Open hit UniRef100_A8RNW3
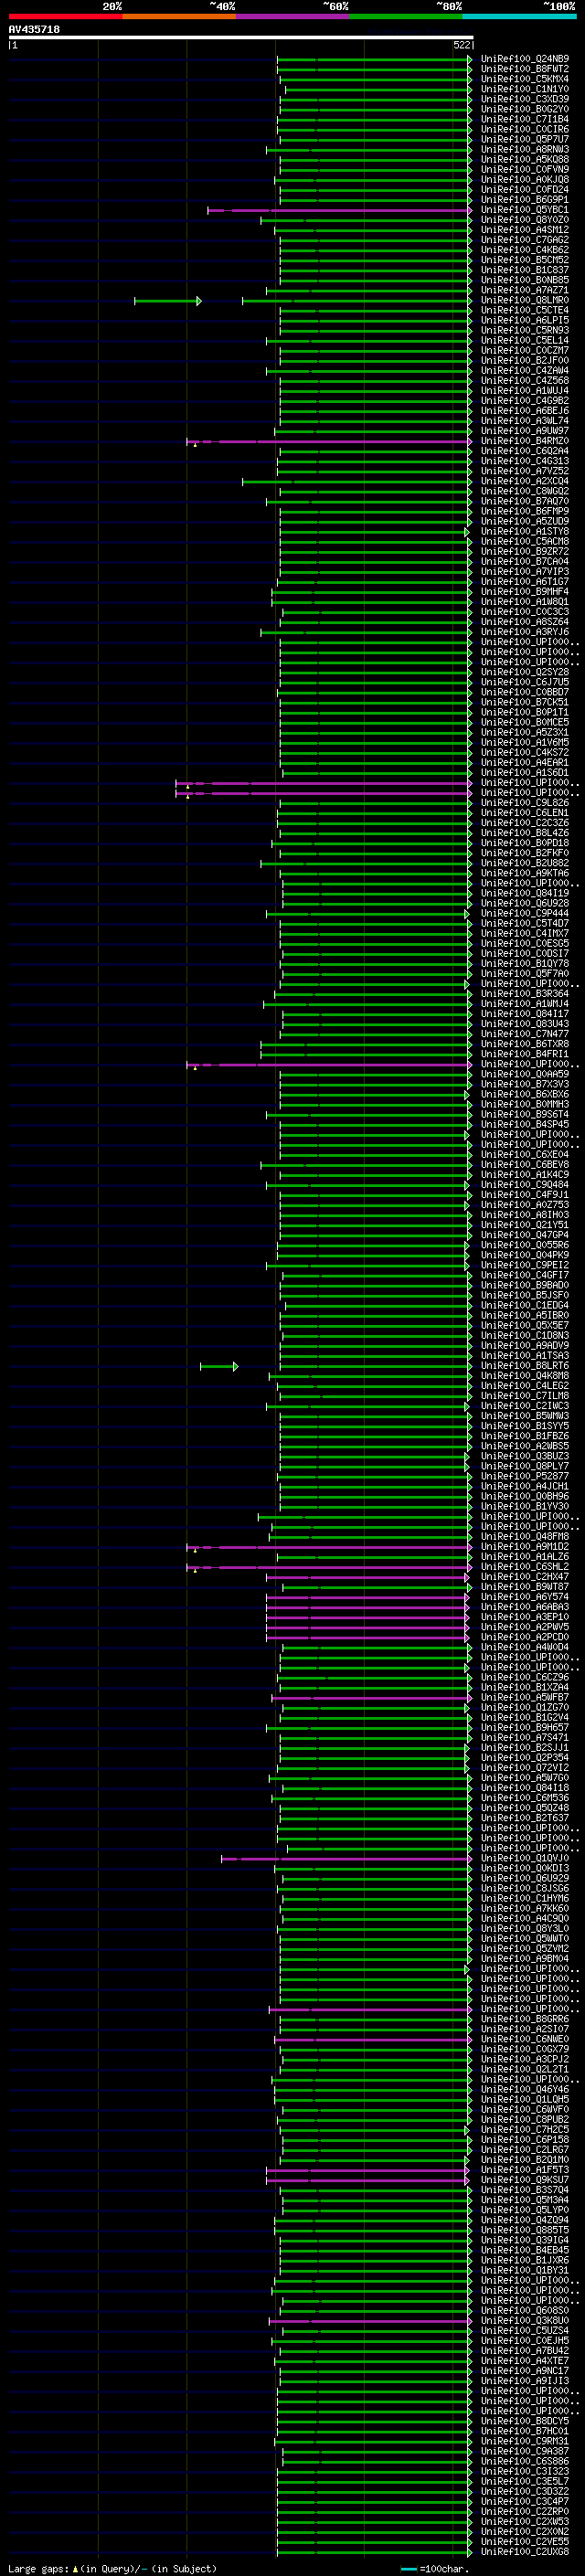The image size is (585, 2576). click(x=525, y=150)
